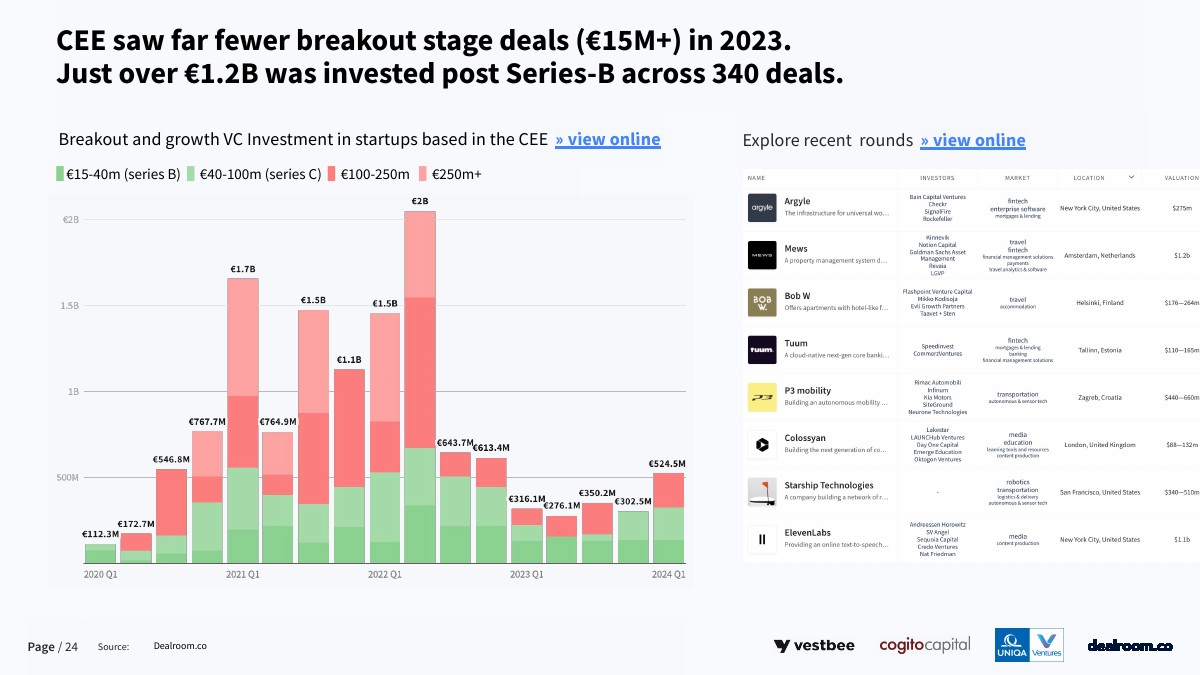Click the €2B bar for 2022 Q2
1200x675 pixels.
tap(420, 387)
